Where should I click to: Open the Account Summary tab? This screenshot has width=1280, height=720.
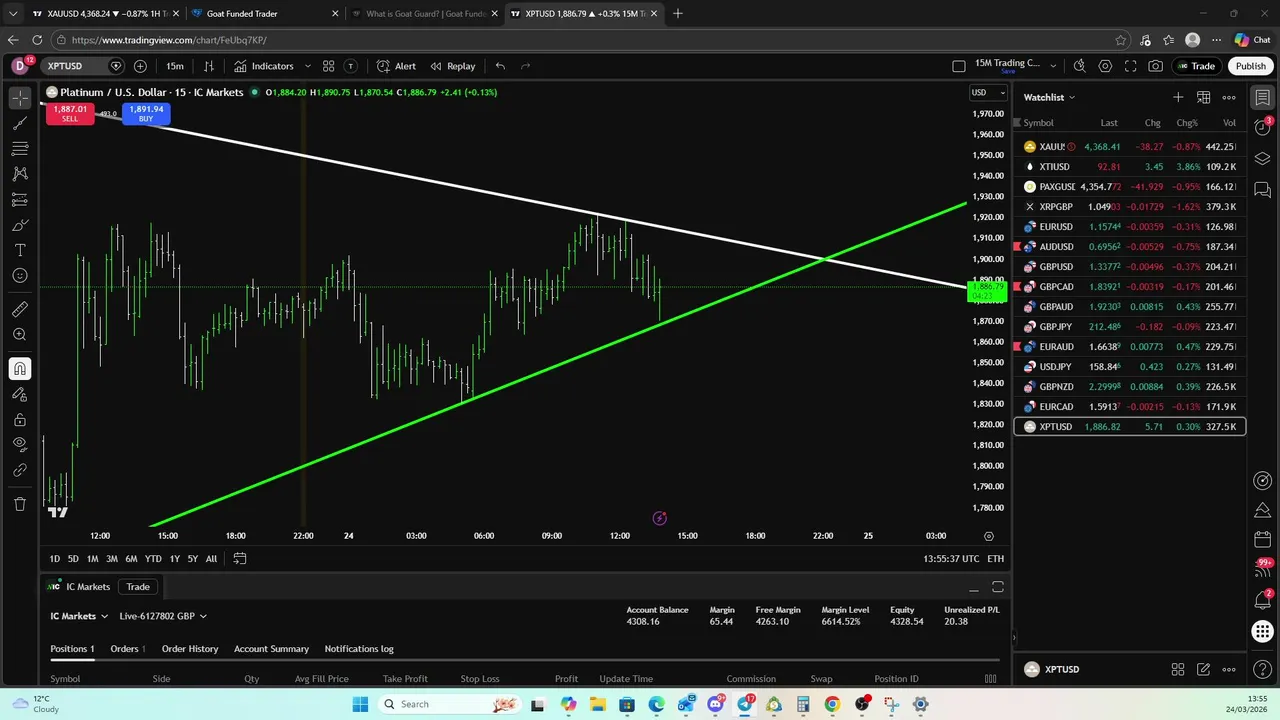(271, 649)
